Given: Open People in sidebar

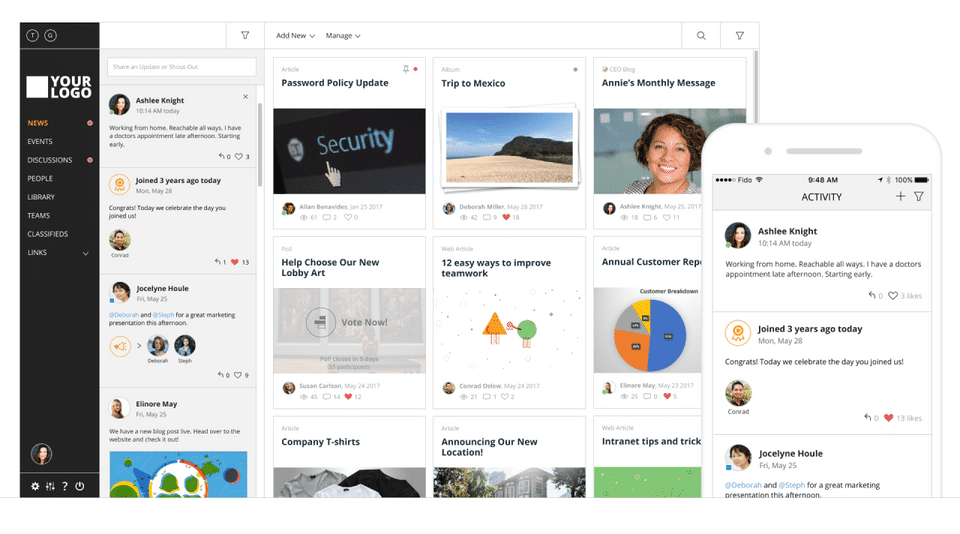Looking at the screenshot, I should [40, 179].
